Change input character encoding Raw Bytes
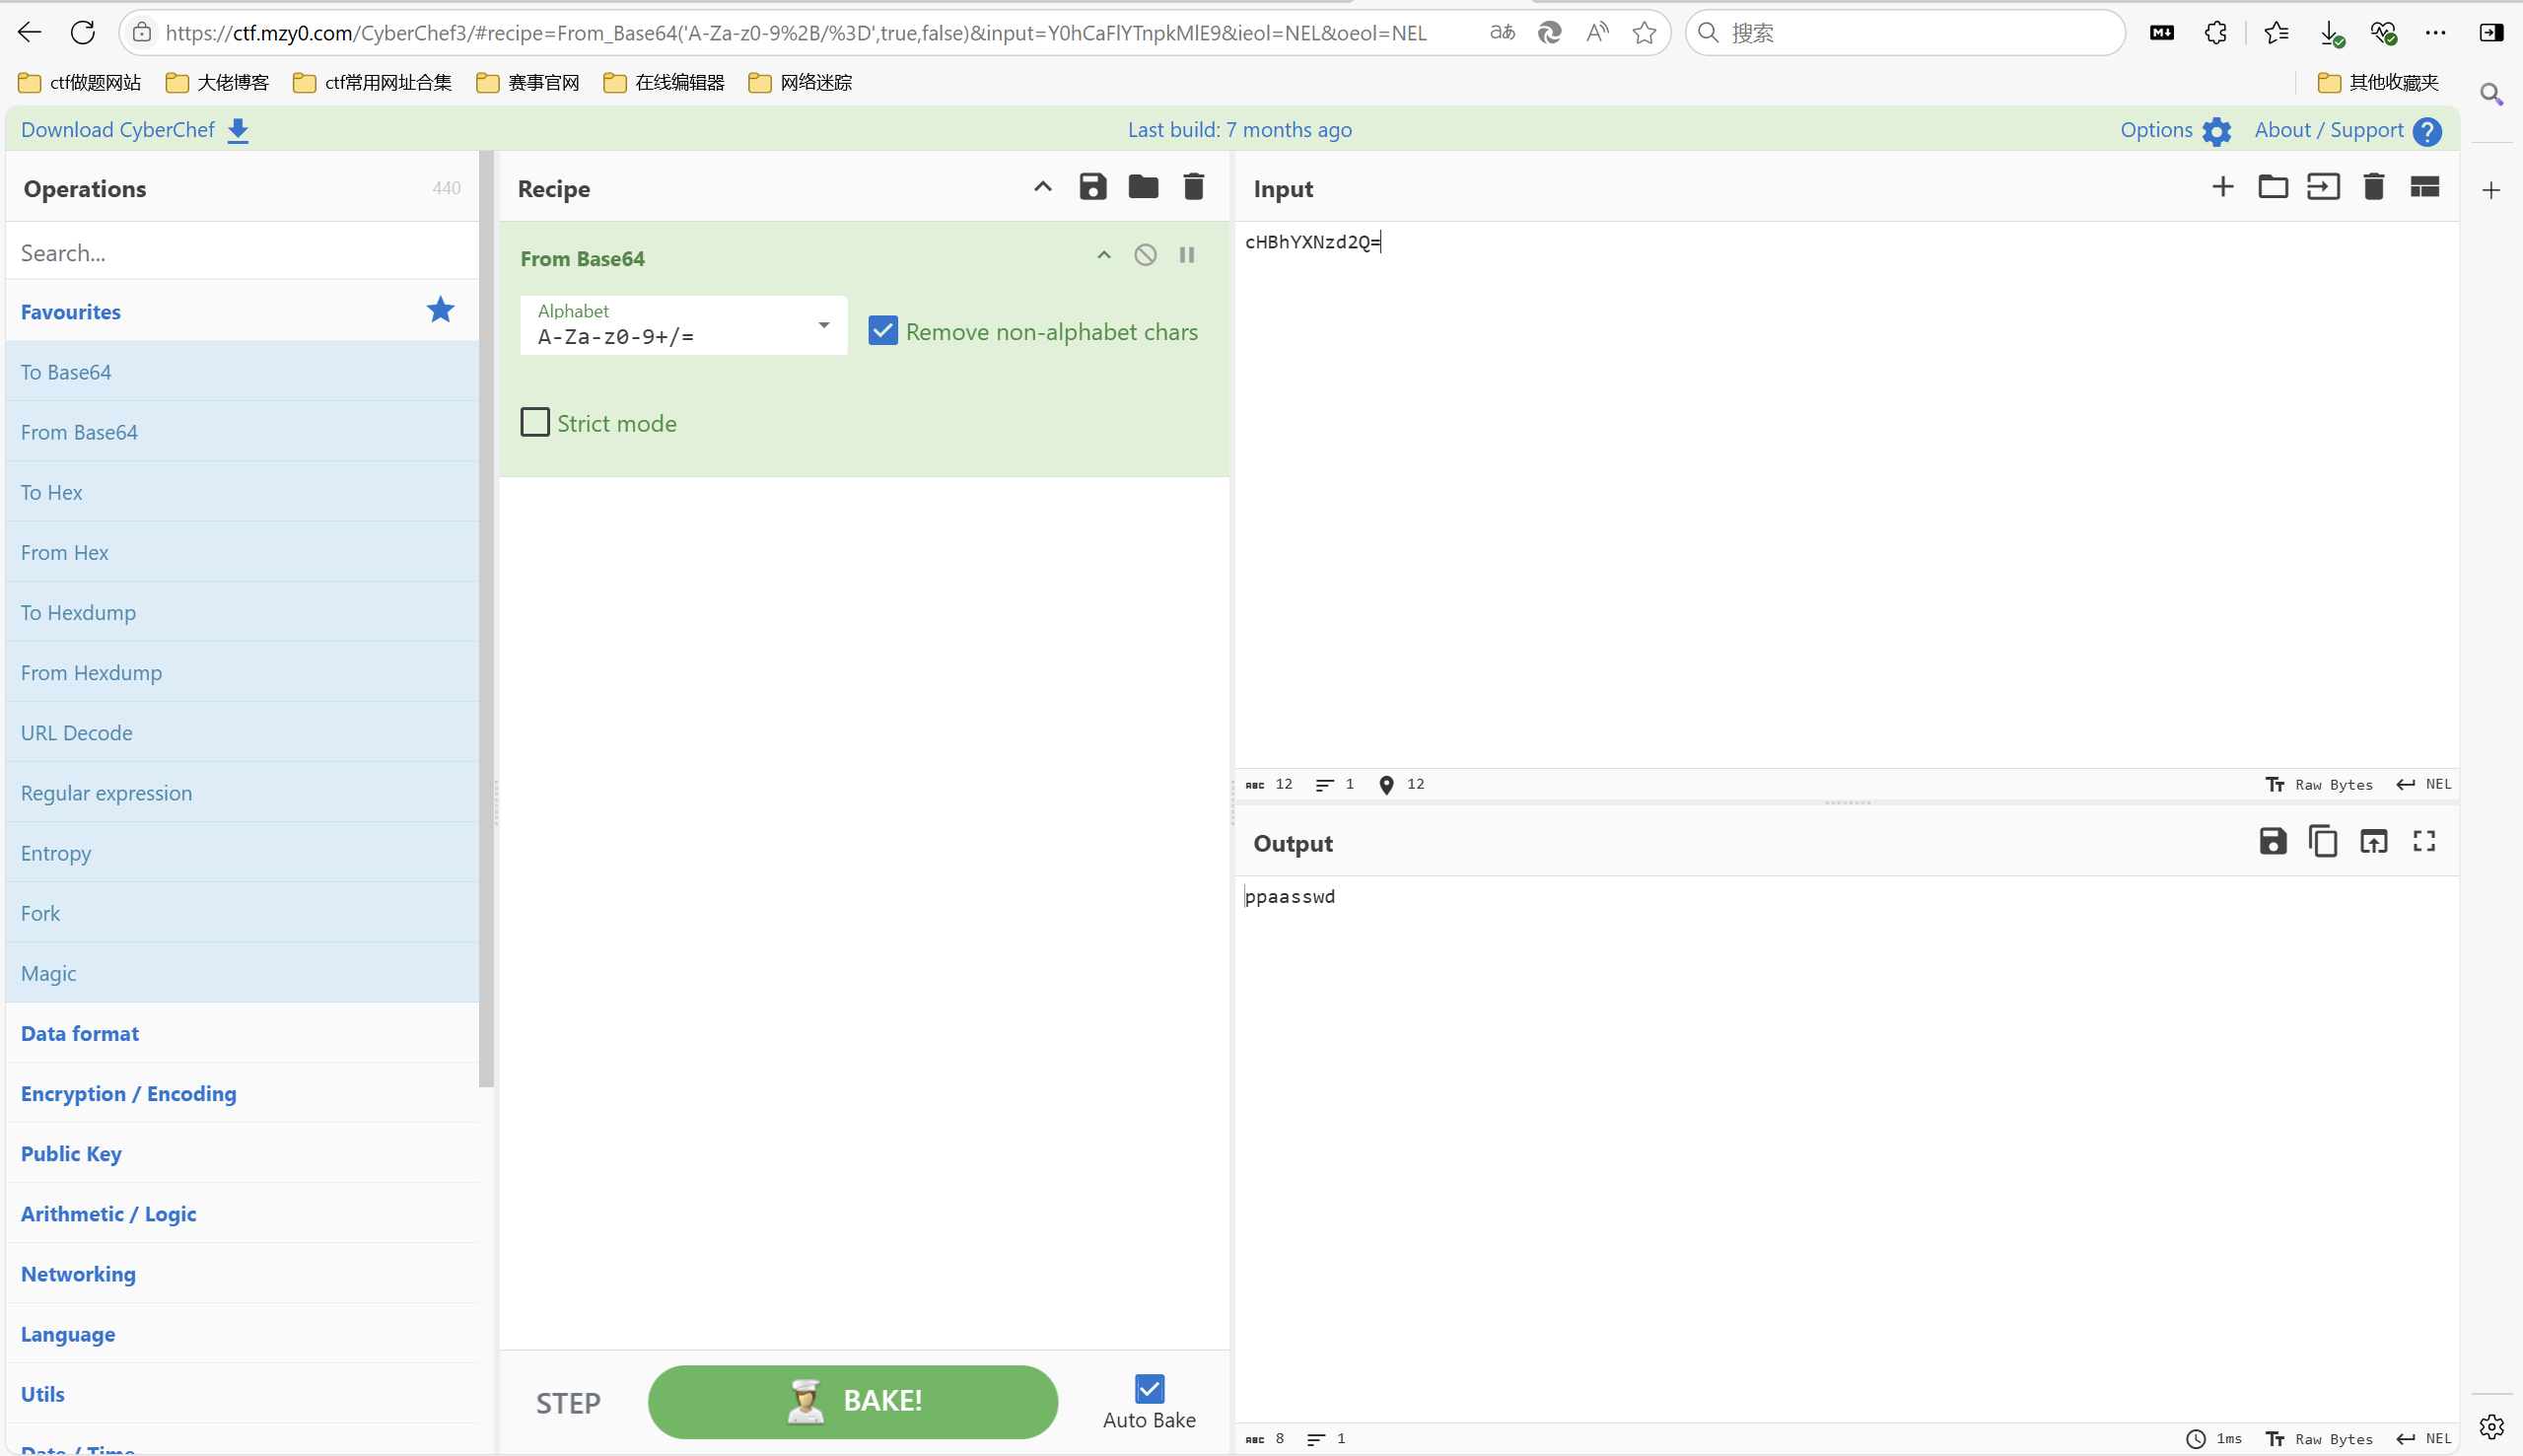The height and width of the screenshot is (1456, 2523). pyautogui.click(x=2319, y=784)
